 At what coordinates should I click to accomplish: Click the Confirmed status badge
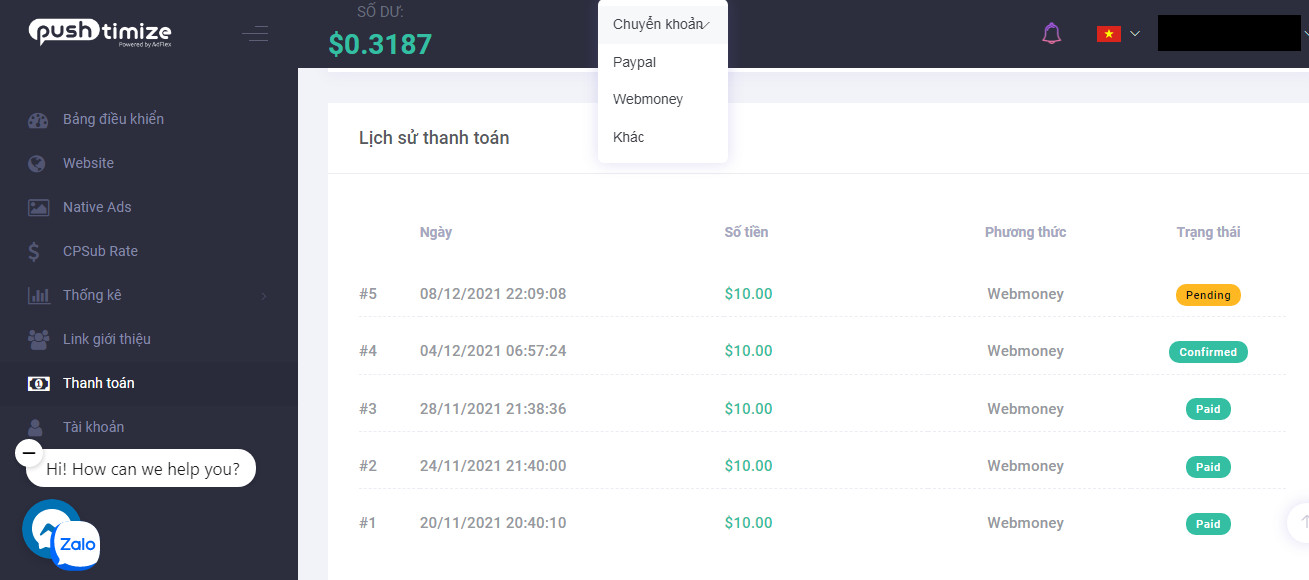point(1208,352)
